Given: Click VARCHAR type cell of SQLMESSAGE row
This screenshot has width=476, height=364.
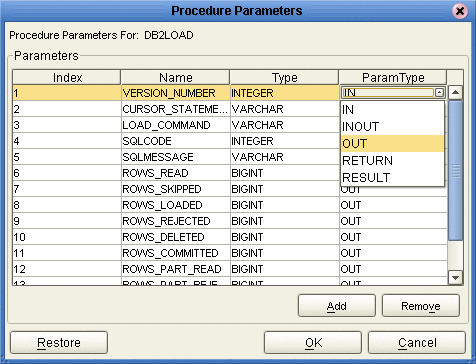Looking at the screenshot, I should 285,157.
